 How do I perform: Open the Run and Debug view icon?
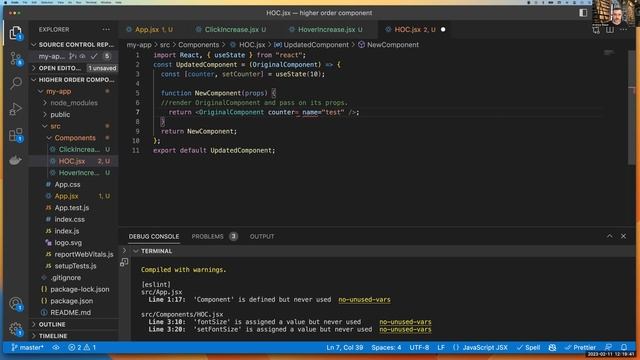tap(16, 109)
